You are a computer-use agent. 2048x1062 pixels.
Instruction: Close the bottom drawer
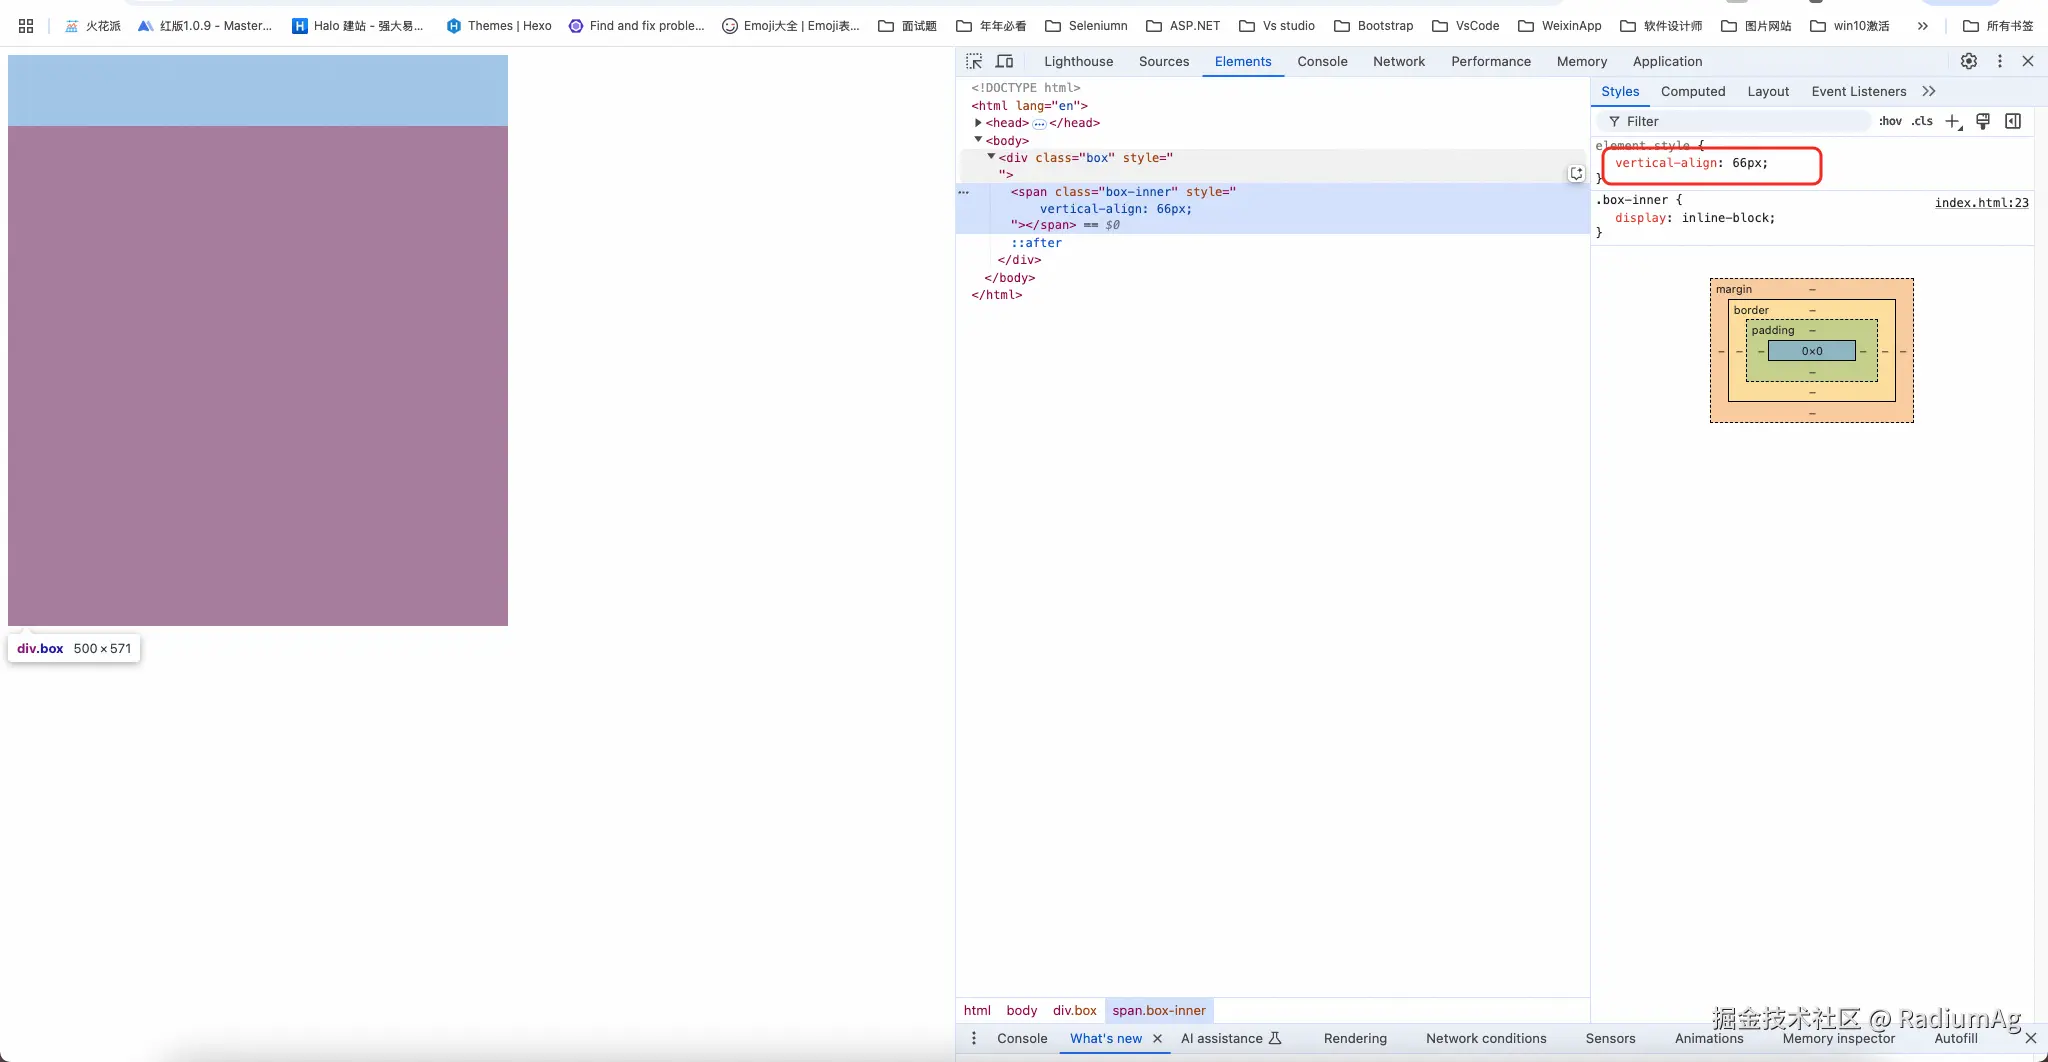point(2031,1038)
